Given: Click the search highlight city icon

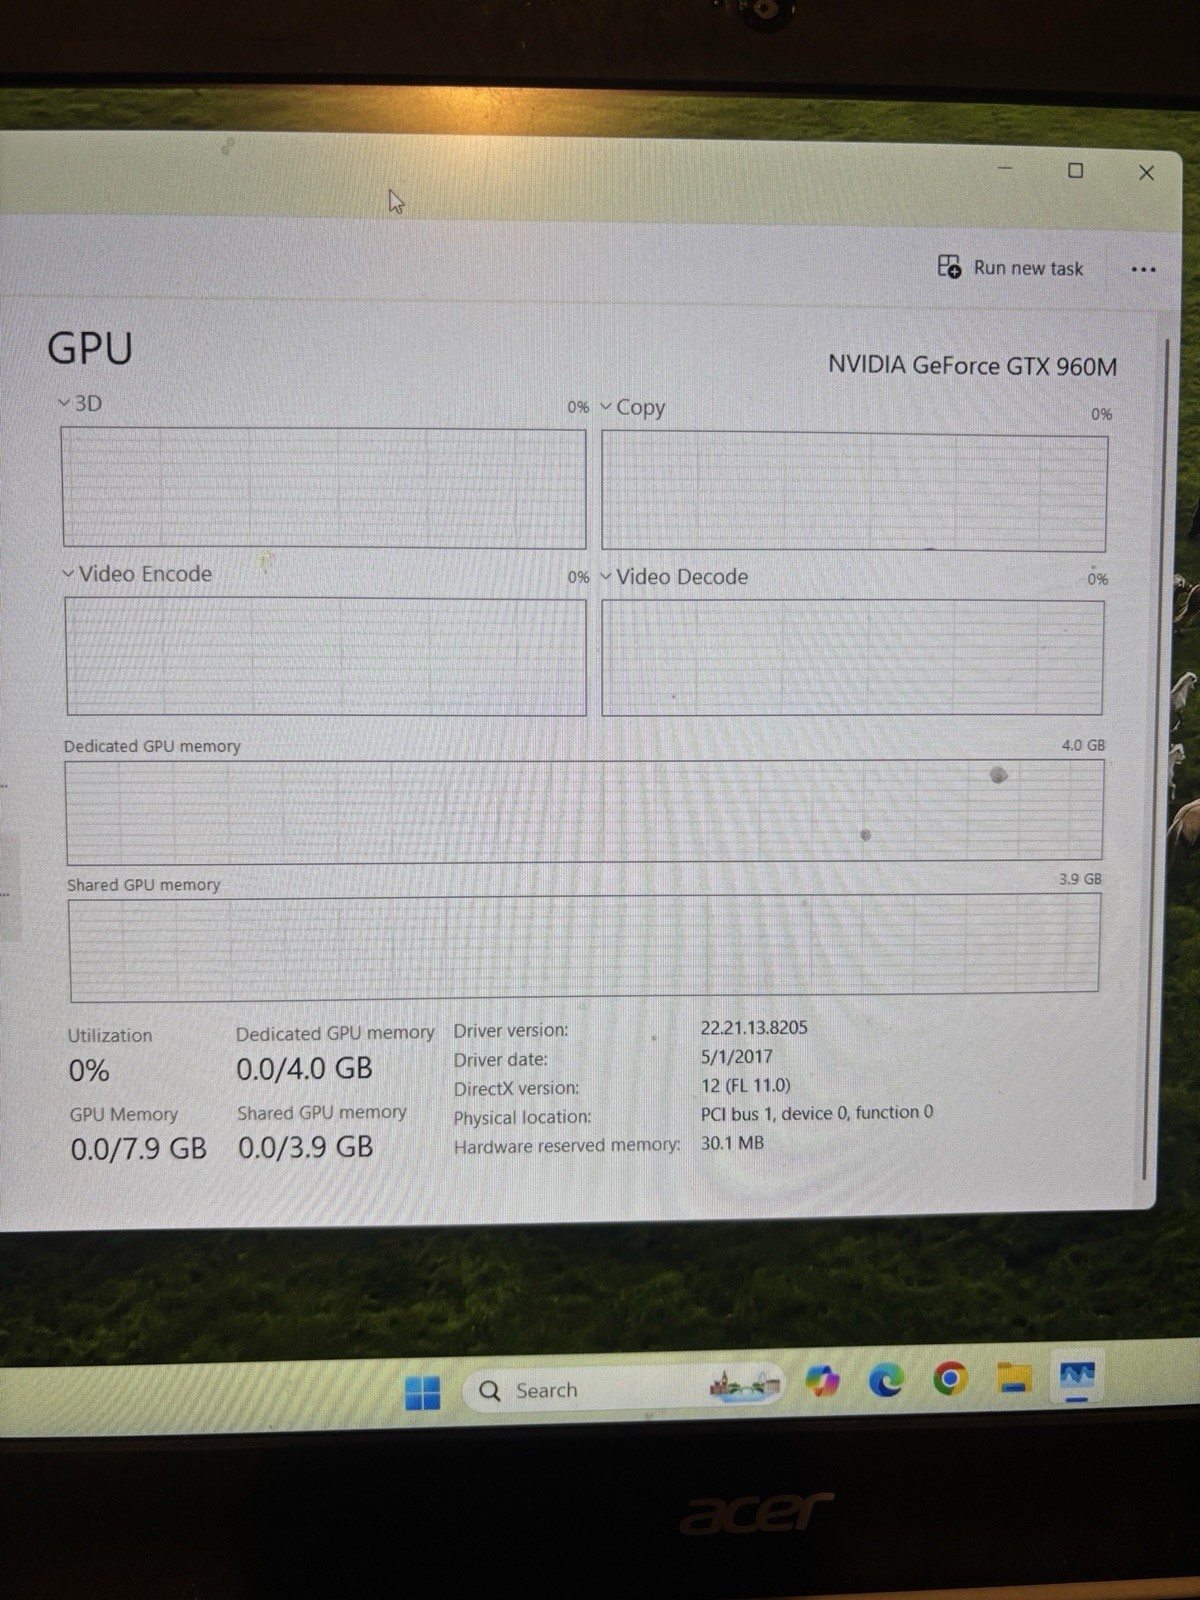Looking at the screenshot, I should (x=746, y=1386).
